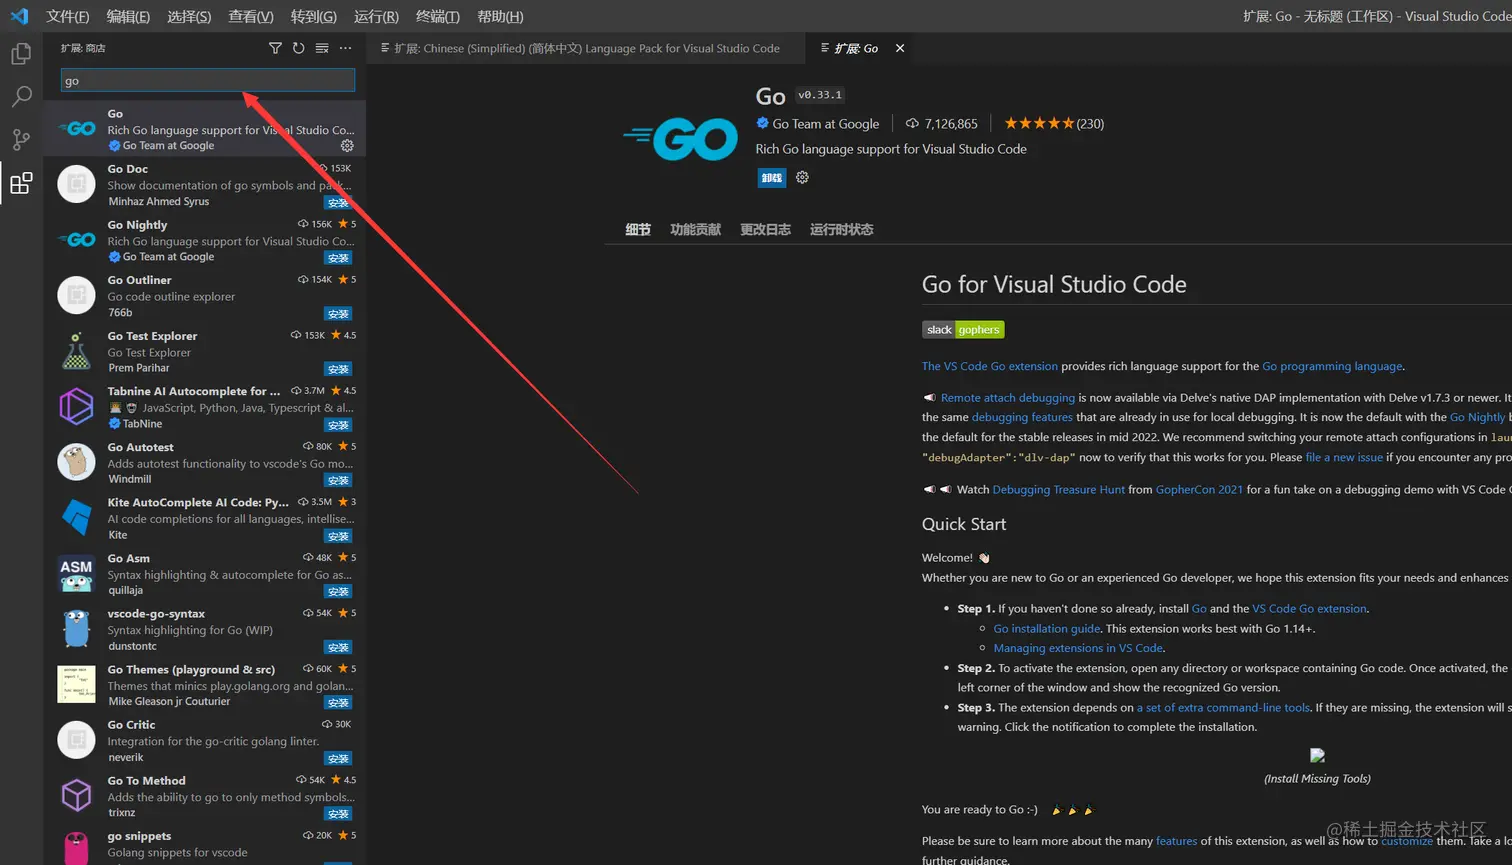Switch to the Chinese Language Pack tab
The height and width of the screenshot is (865, 1512).
(x=586, y=48)
